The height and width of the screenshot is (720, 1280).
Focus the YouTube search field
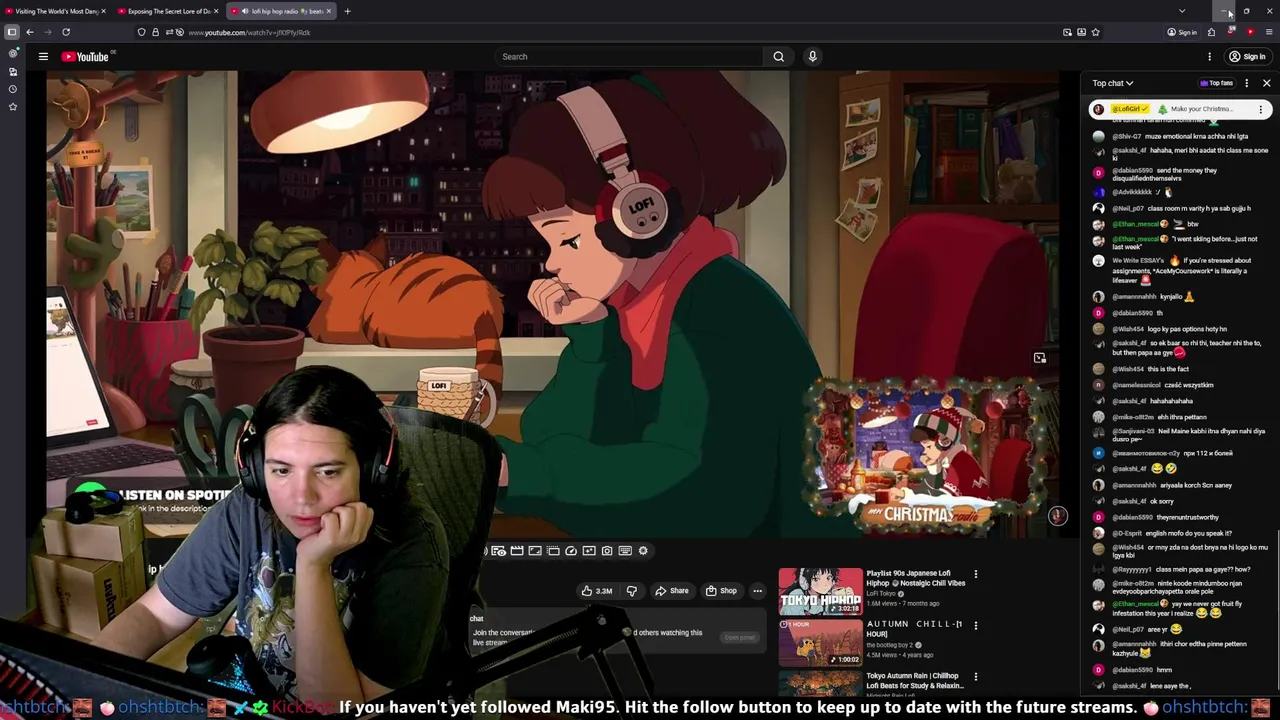[x=630, y=57]
